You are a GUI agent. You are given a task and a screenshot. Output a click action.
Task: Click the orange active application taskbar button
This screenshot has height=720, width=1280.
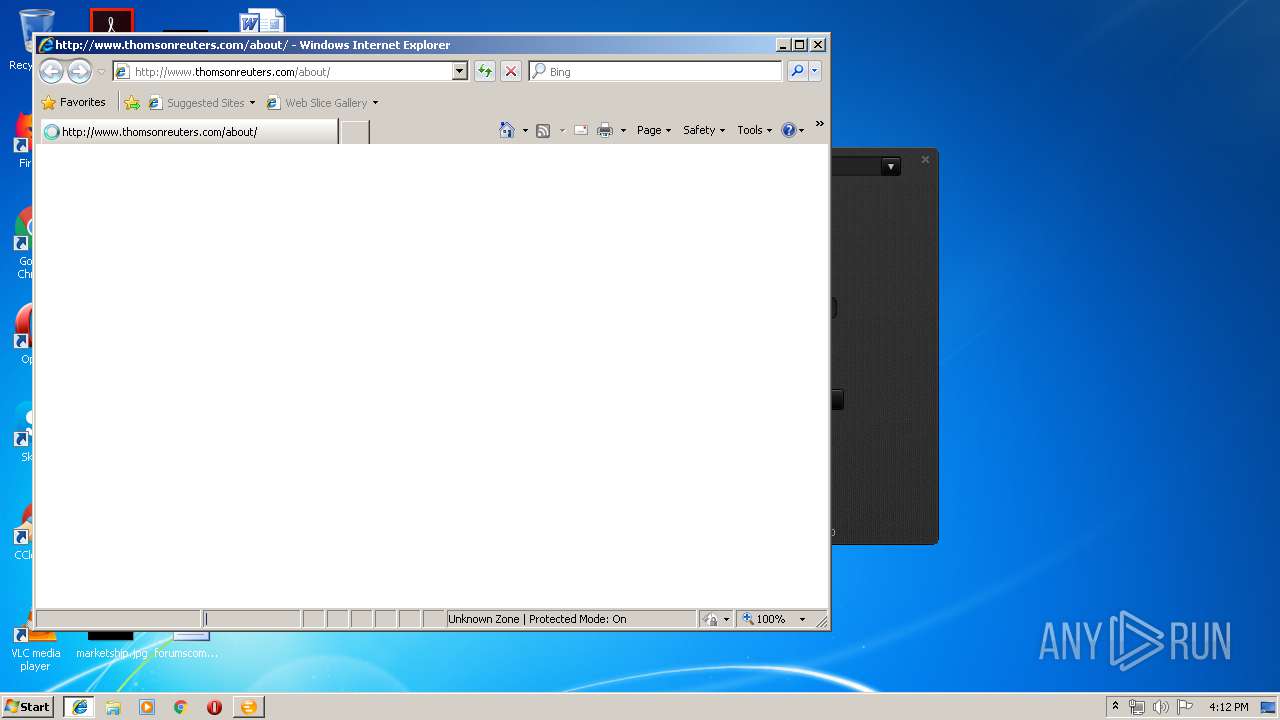(x=248, y=706)
